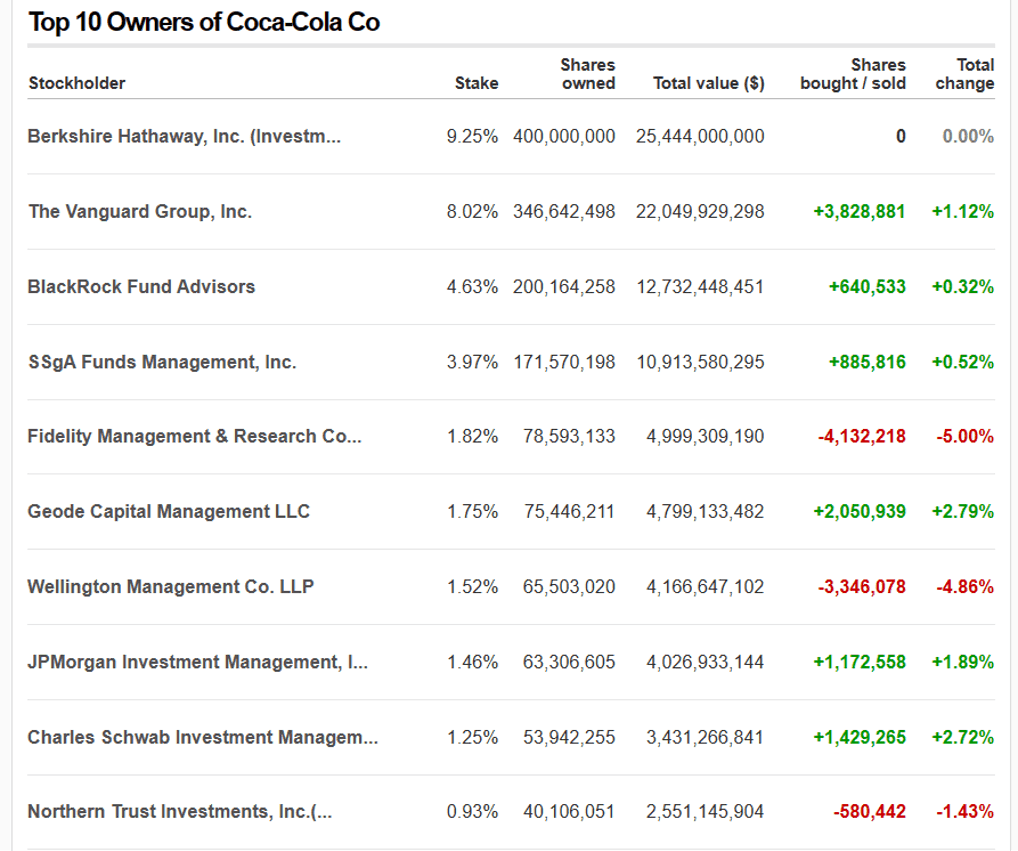Click the 1.75% stake value
Screen dimensions: 1018x851
click(x=473, y=512)
